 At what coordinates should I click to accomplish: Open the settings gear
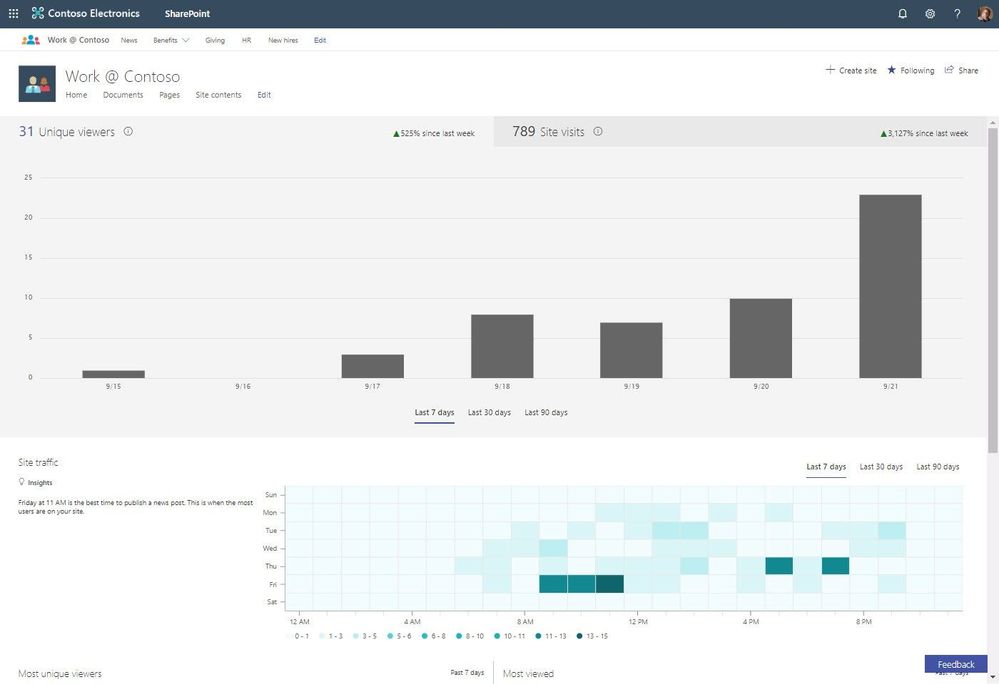click(930, 13)
